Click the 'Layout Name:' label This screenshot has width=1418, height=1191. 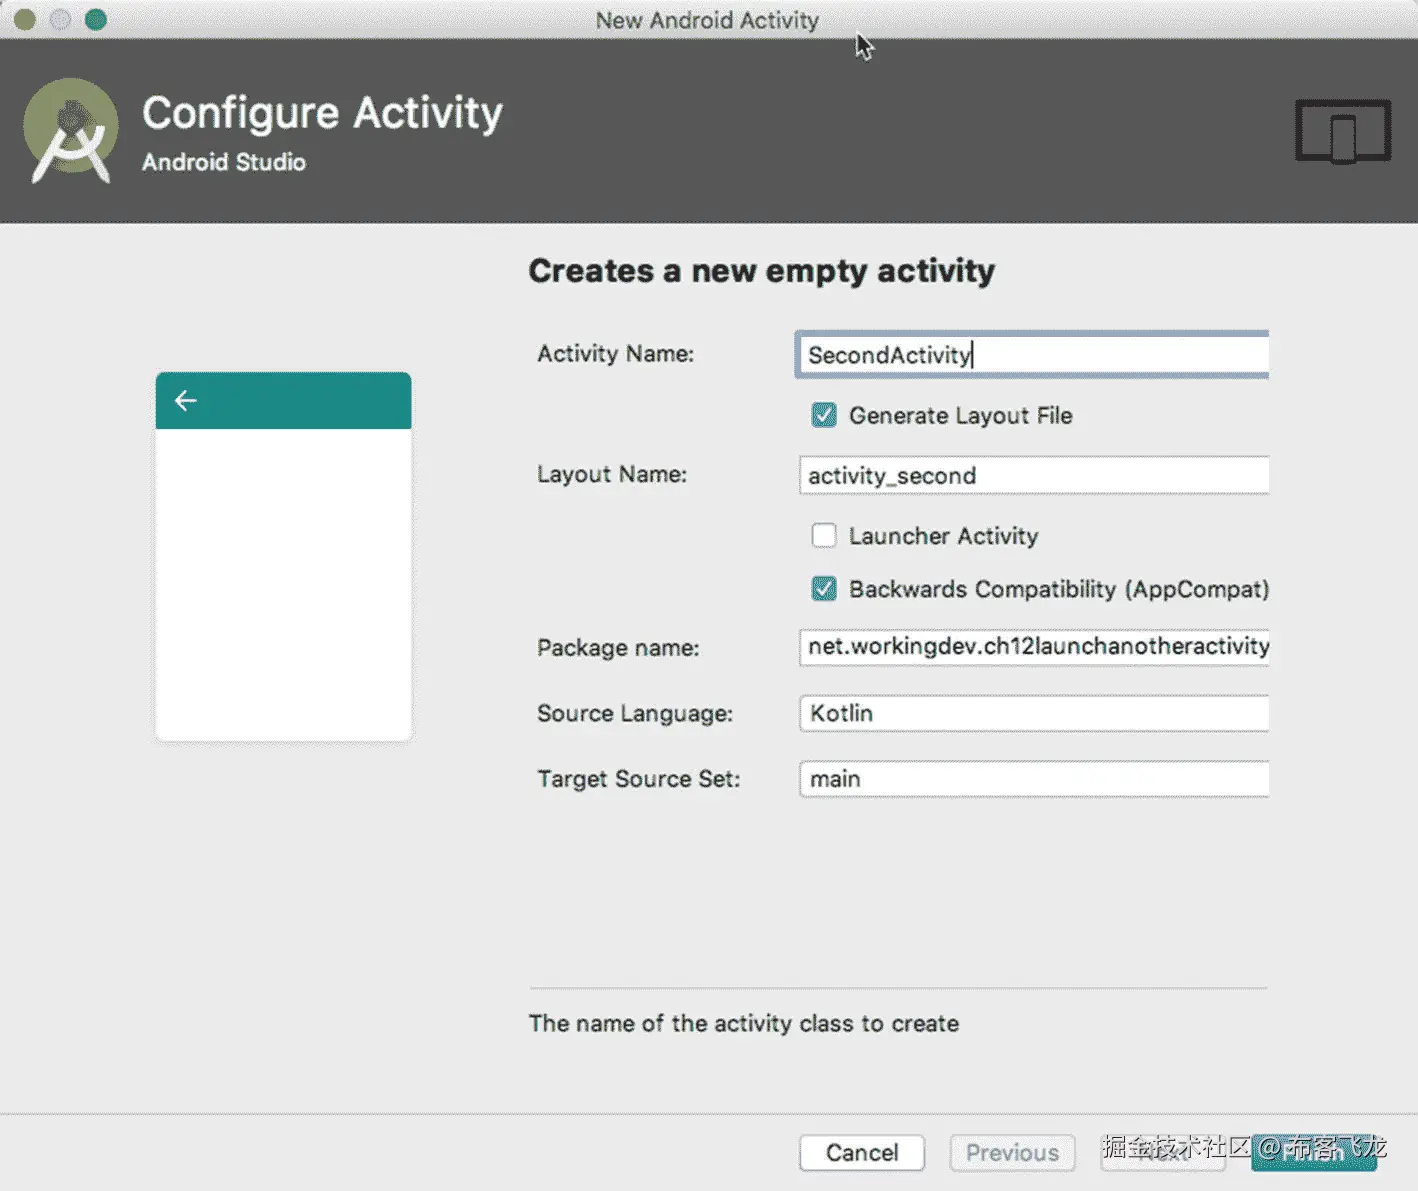tap(612, 474)
